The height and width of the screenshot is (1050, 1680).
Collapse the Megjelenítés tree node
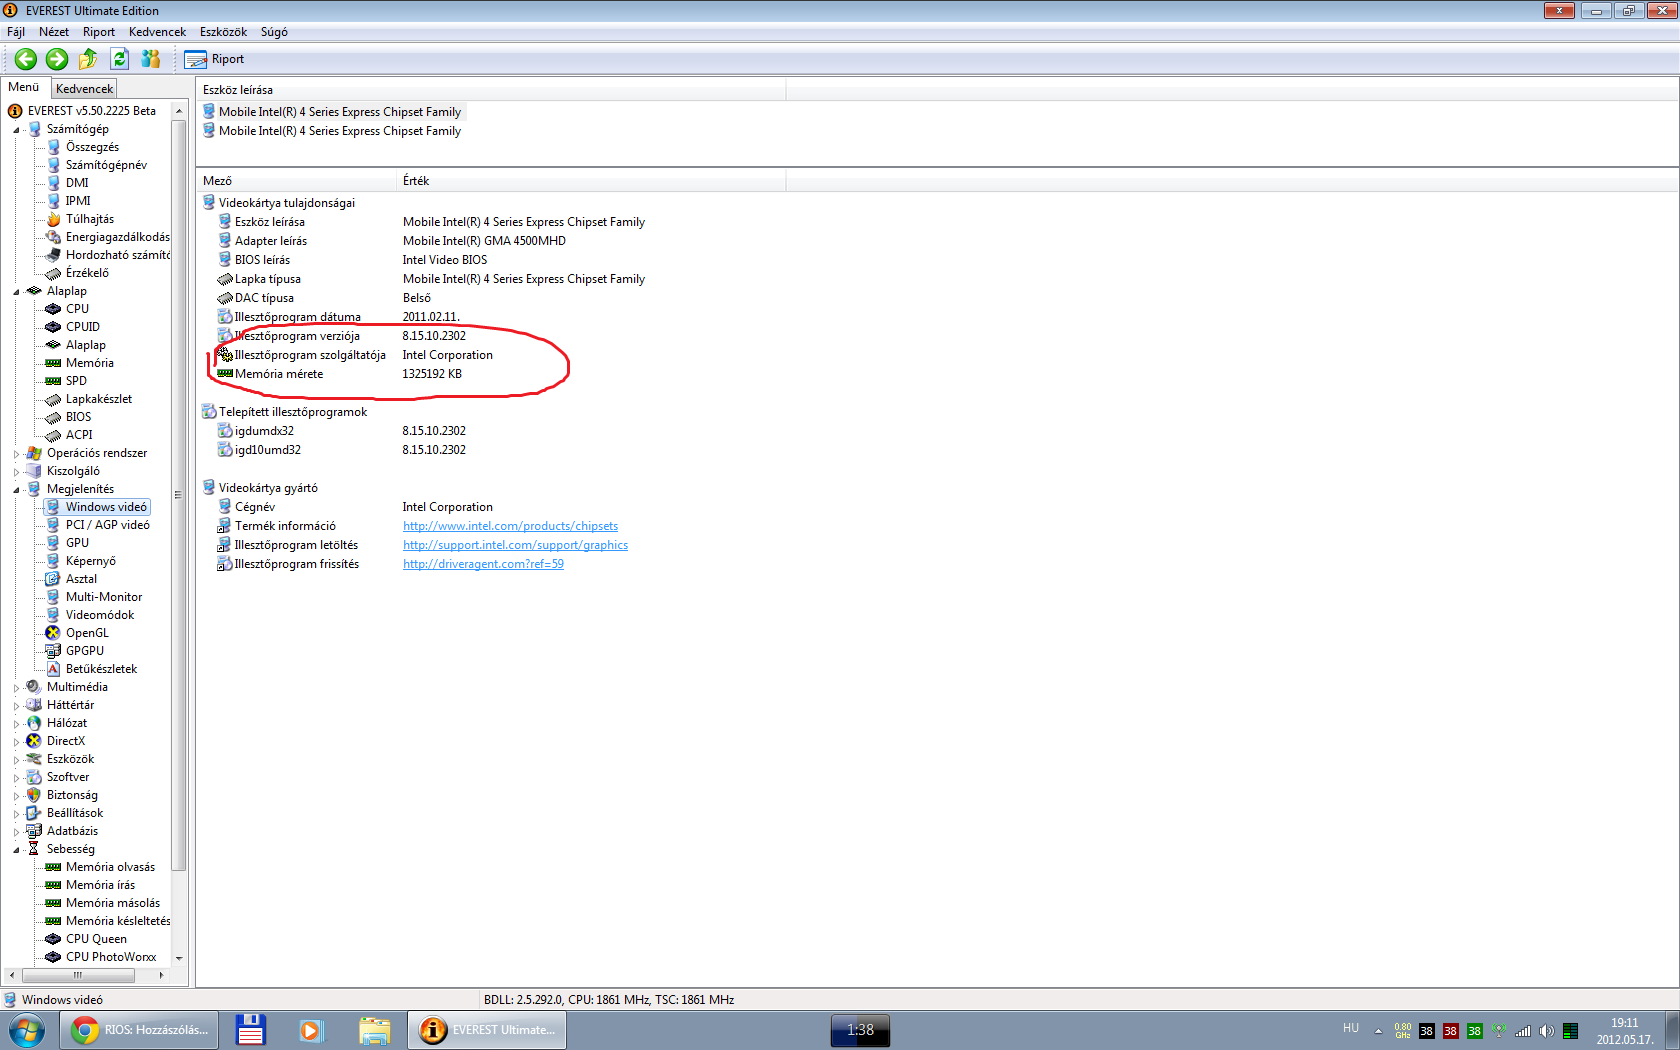pos(16,490)
